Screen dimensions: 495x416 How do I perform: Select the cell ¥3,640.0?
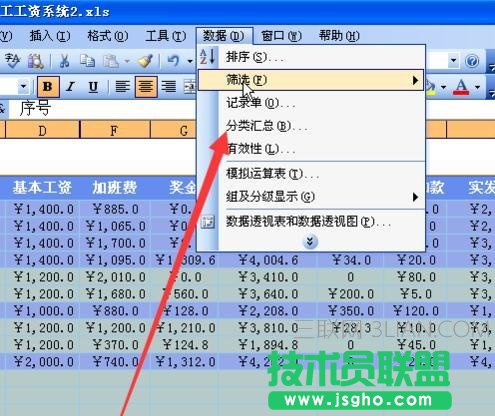tap(268, 294)
